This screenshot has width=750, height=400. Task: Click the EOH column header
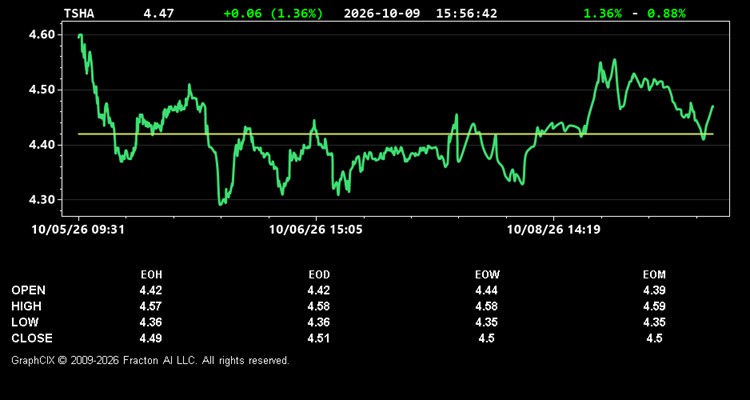(x=151, y=275)
